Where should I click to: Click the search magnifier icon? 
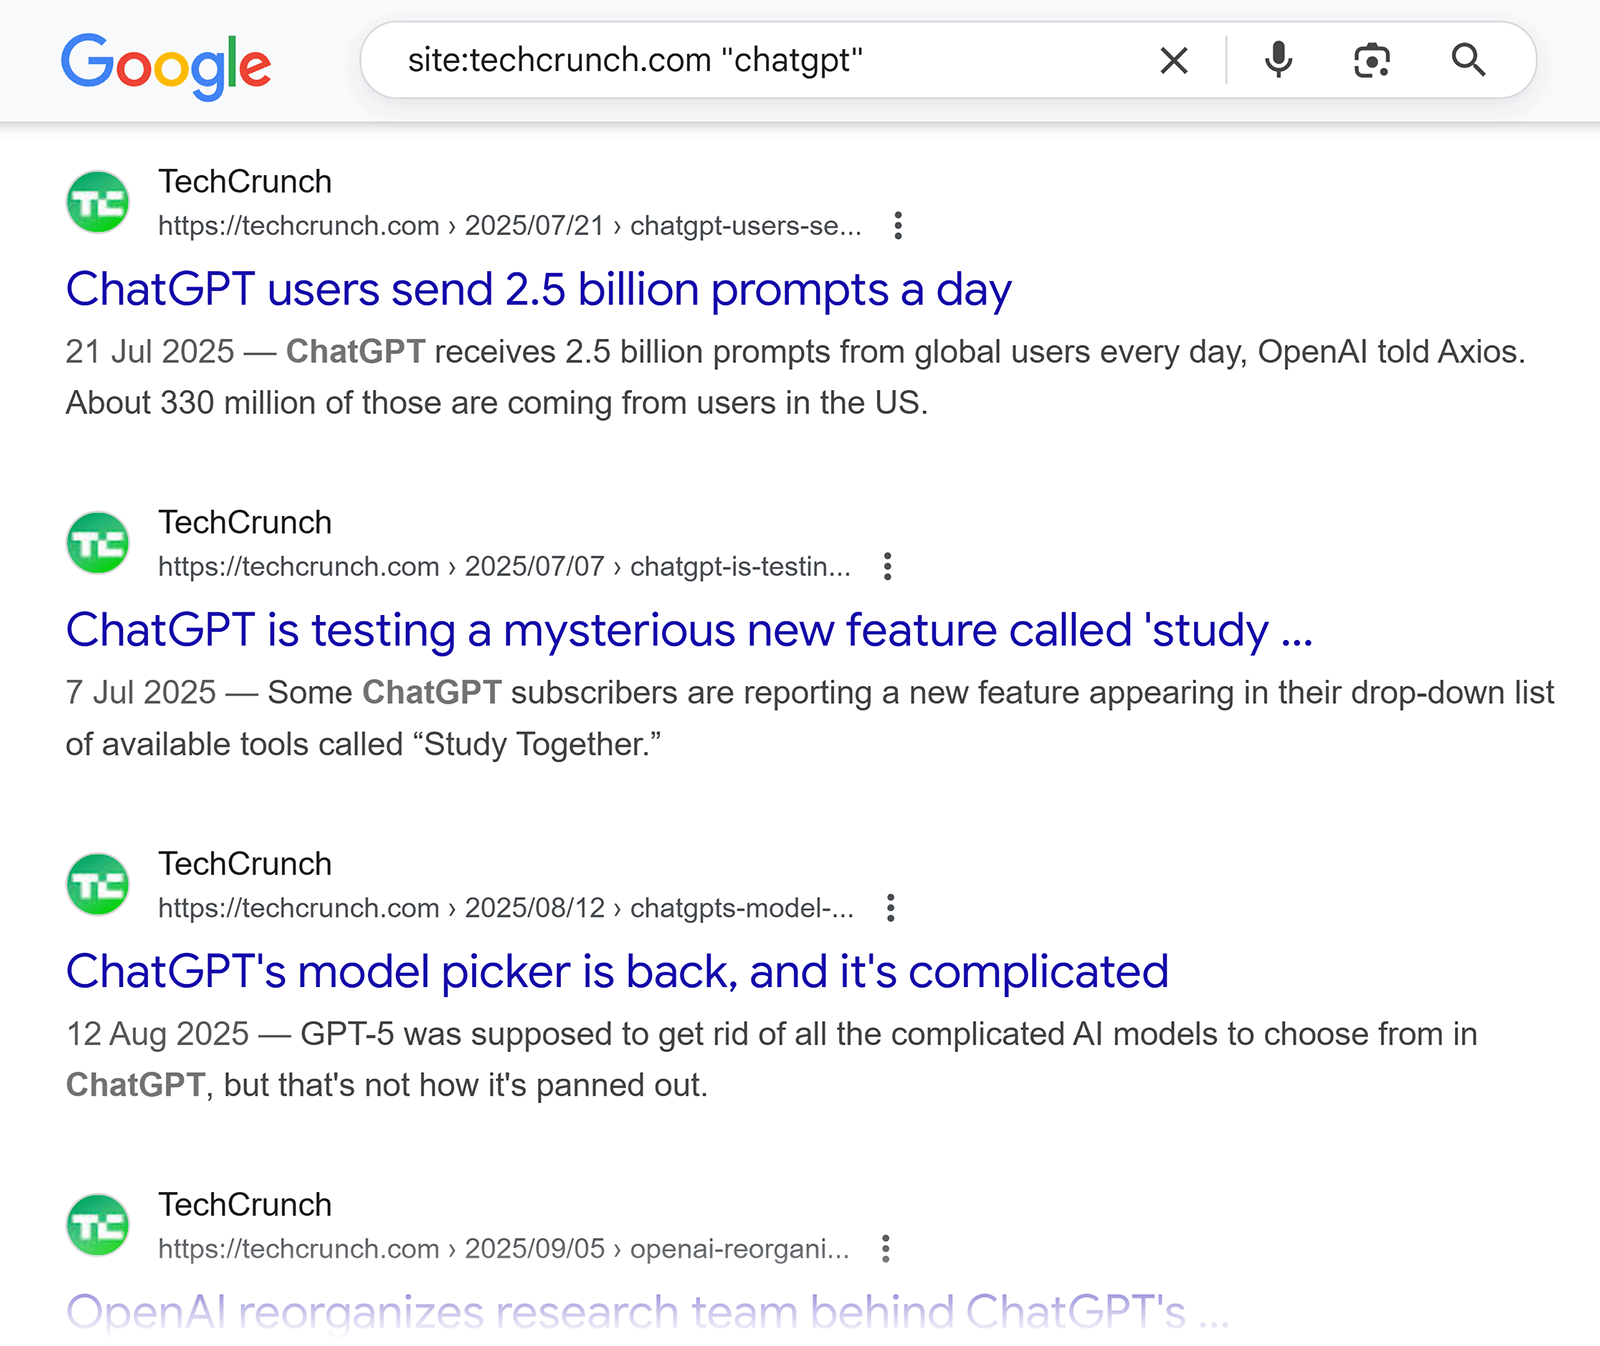pyautogui.click(x=1467, y=60)
